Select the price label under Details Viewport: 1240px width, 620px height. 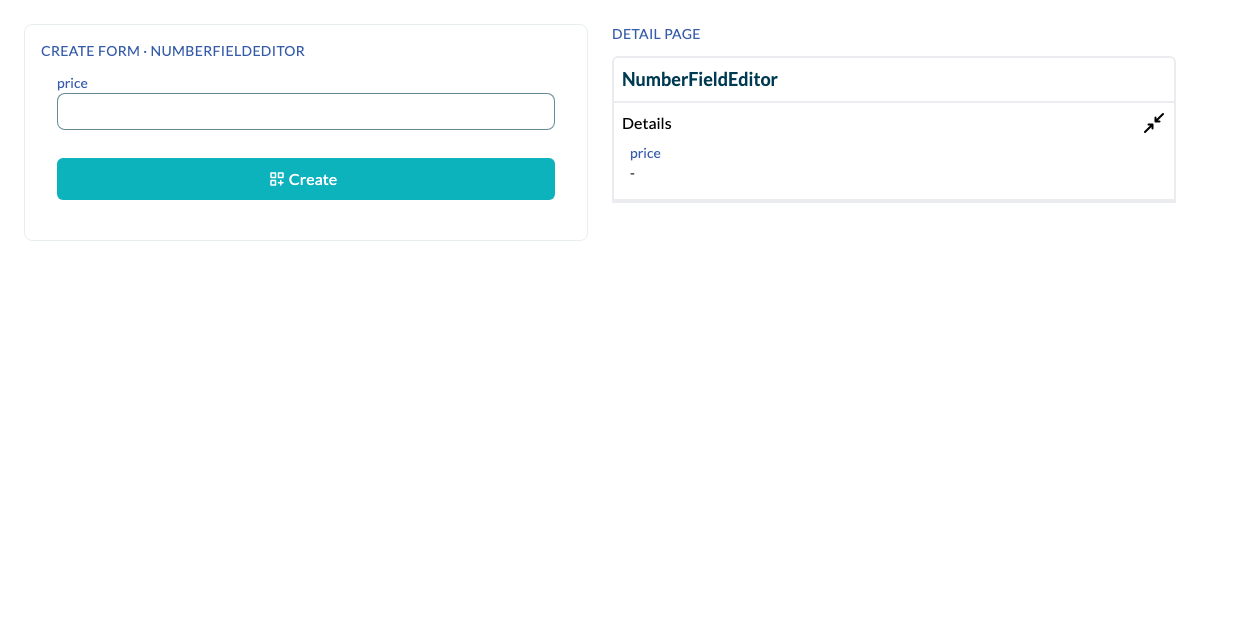tap(645, 153)
